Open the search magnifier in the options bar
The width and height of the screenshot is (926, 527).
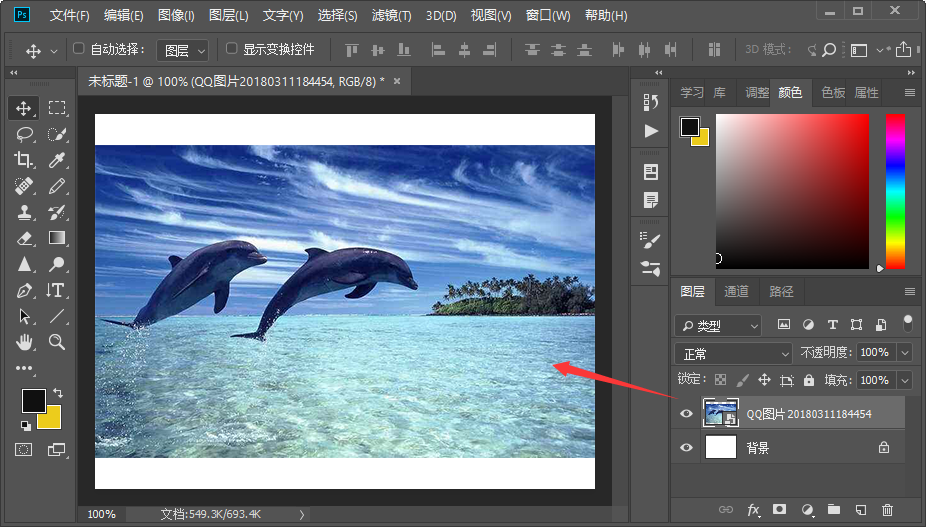pyautogui.click(x=829, y=50)
